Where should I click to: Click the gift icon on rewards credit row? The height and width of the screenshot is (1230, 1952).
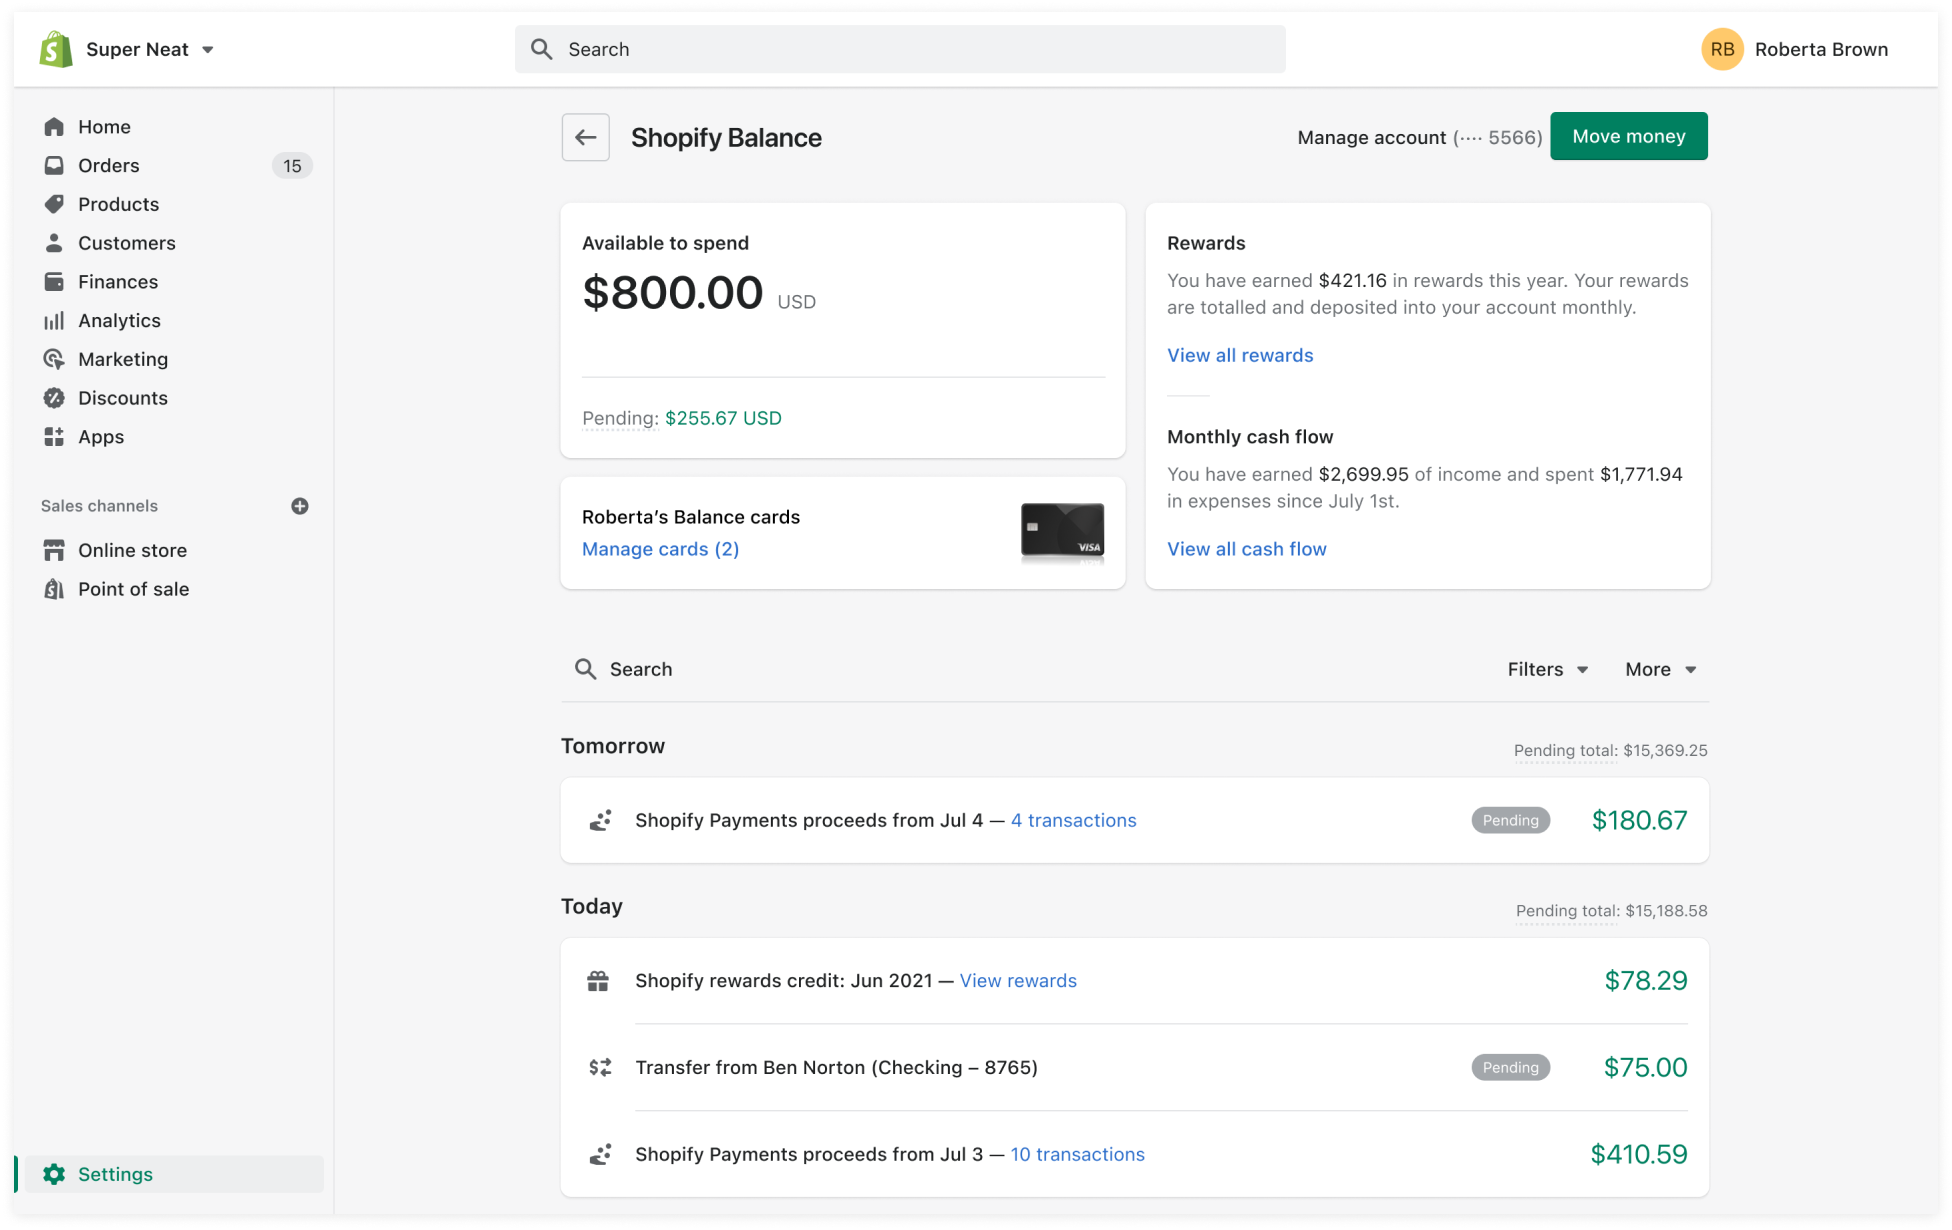click(597, 981)
